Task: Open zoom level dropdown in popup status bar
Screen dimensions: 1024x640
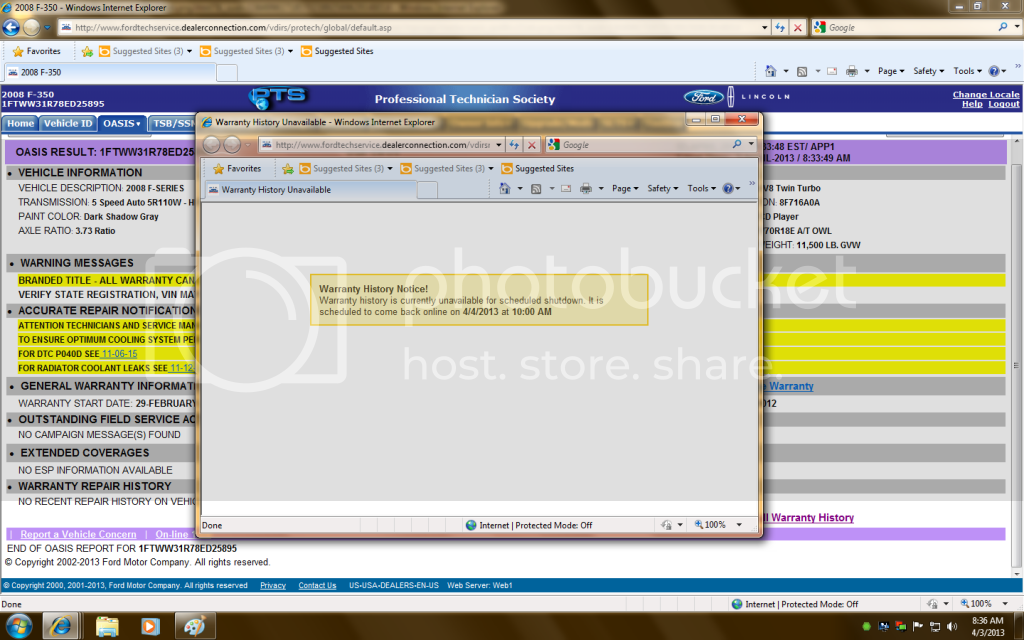Action: pyautogui.click(x=739, y=525)
